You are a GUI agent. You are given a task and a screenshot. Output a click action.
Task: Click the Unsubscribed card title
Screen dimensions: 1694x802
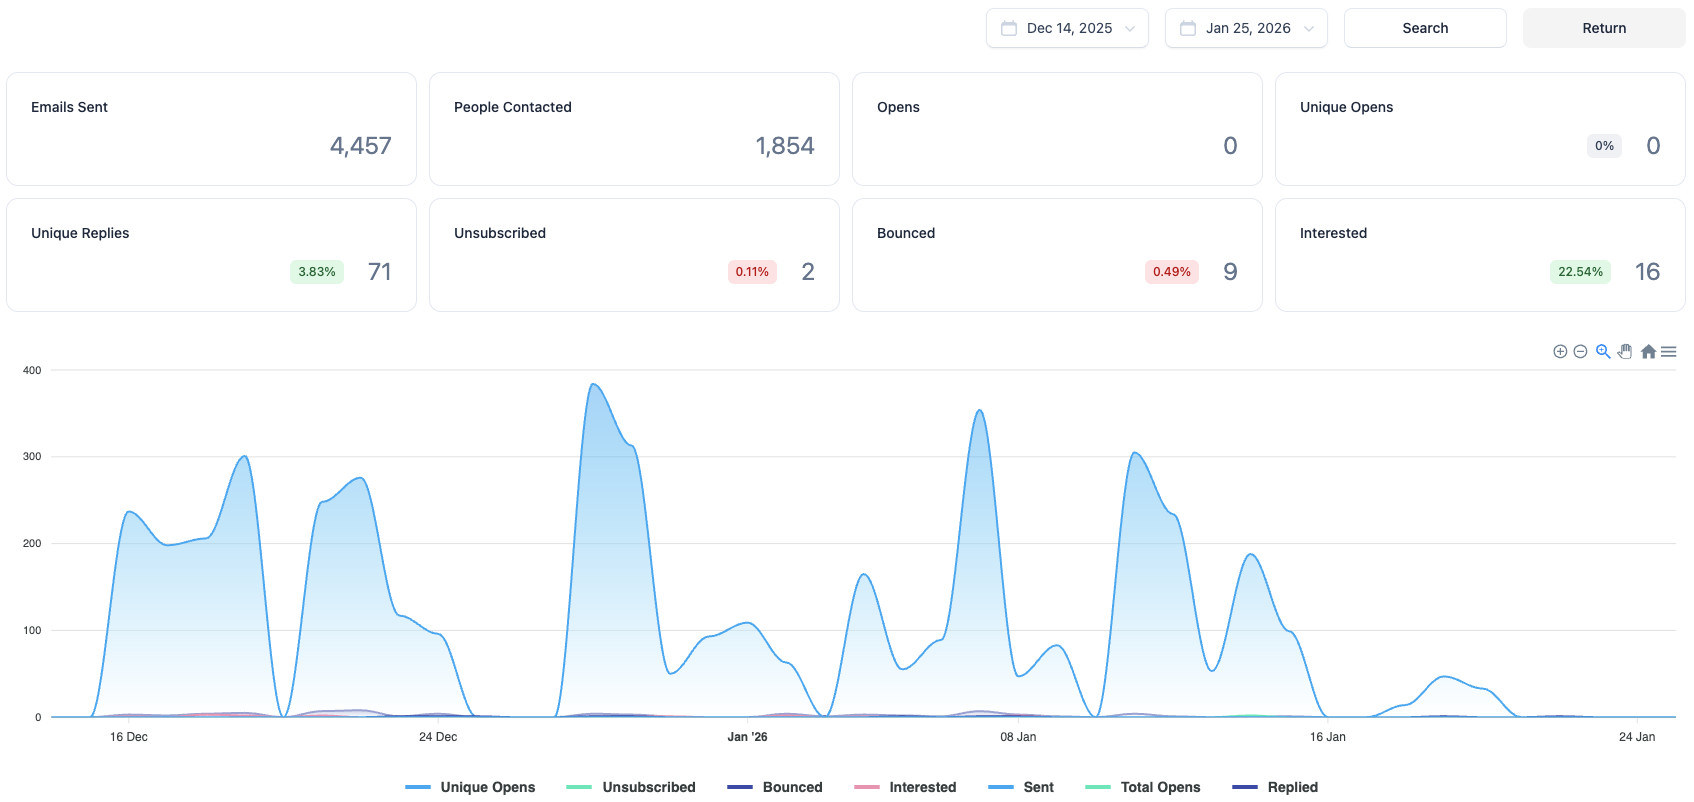(500, 233)
